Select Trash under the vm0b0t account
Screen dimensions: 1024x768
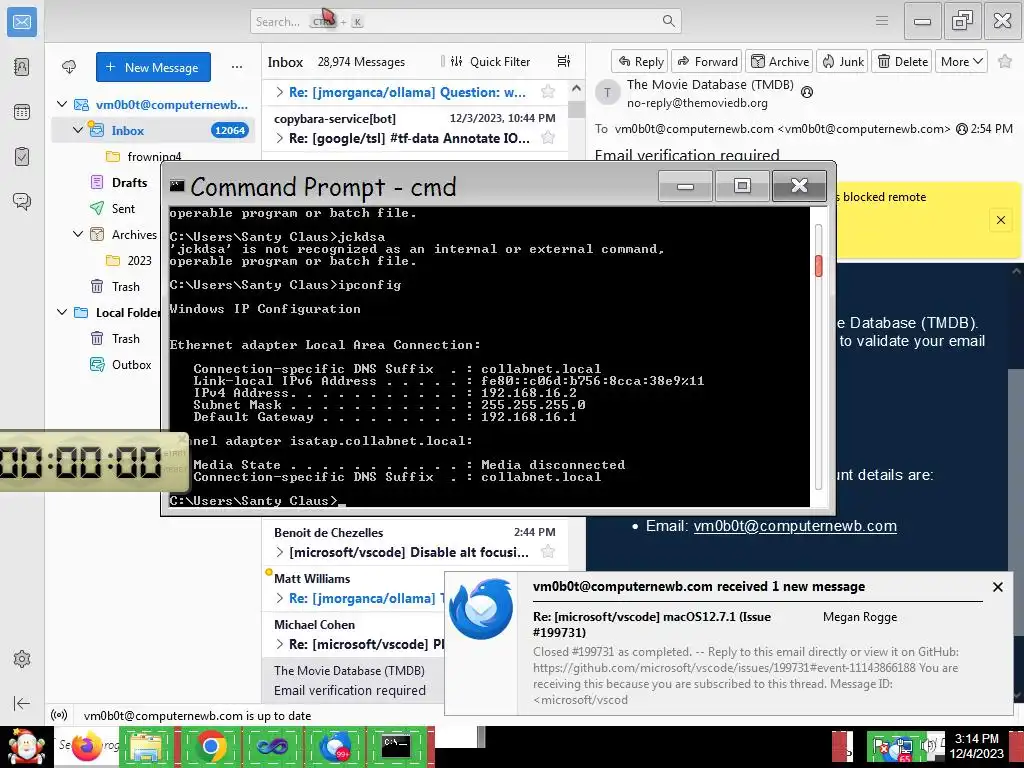point(125,286)
